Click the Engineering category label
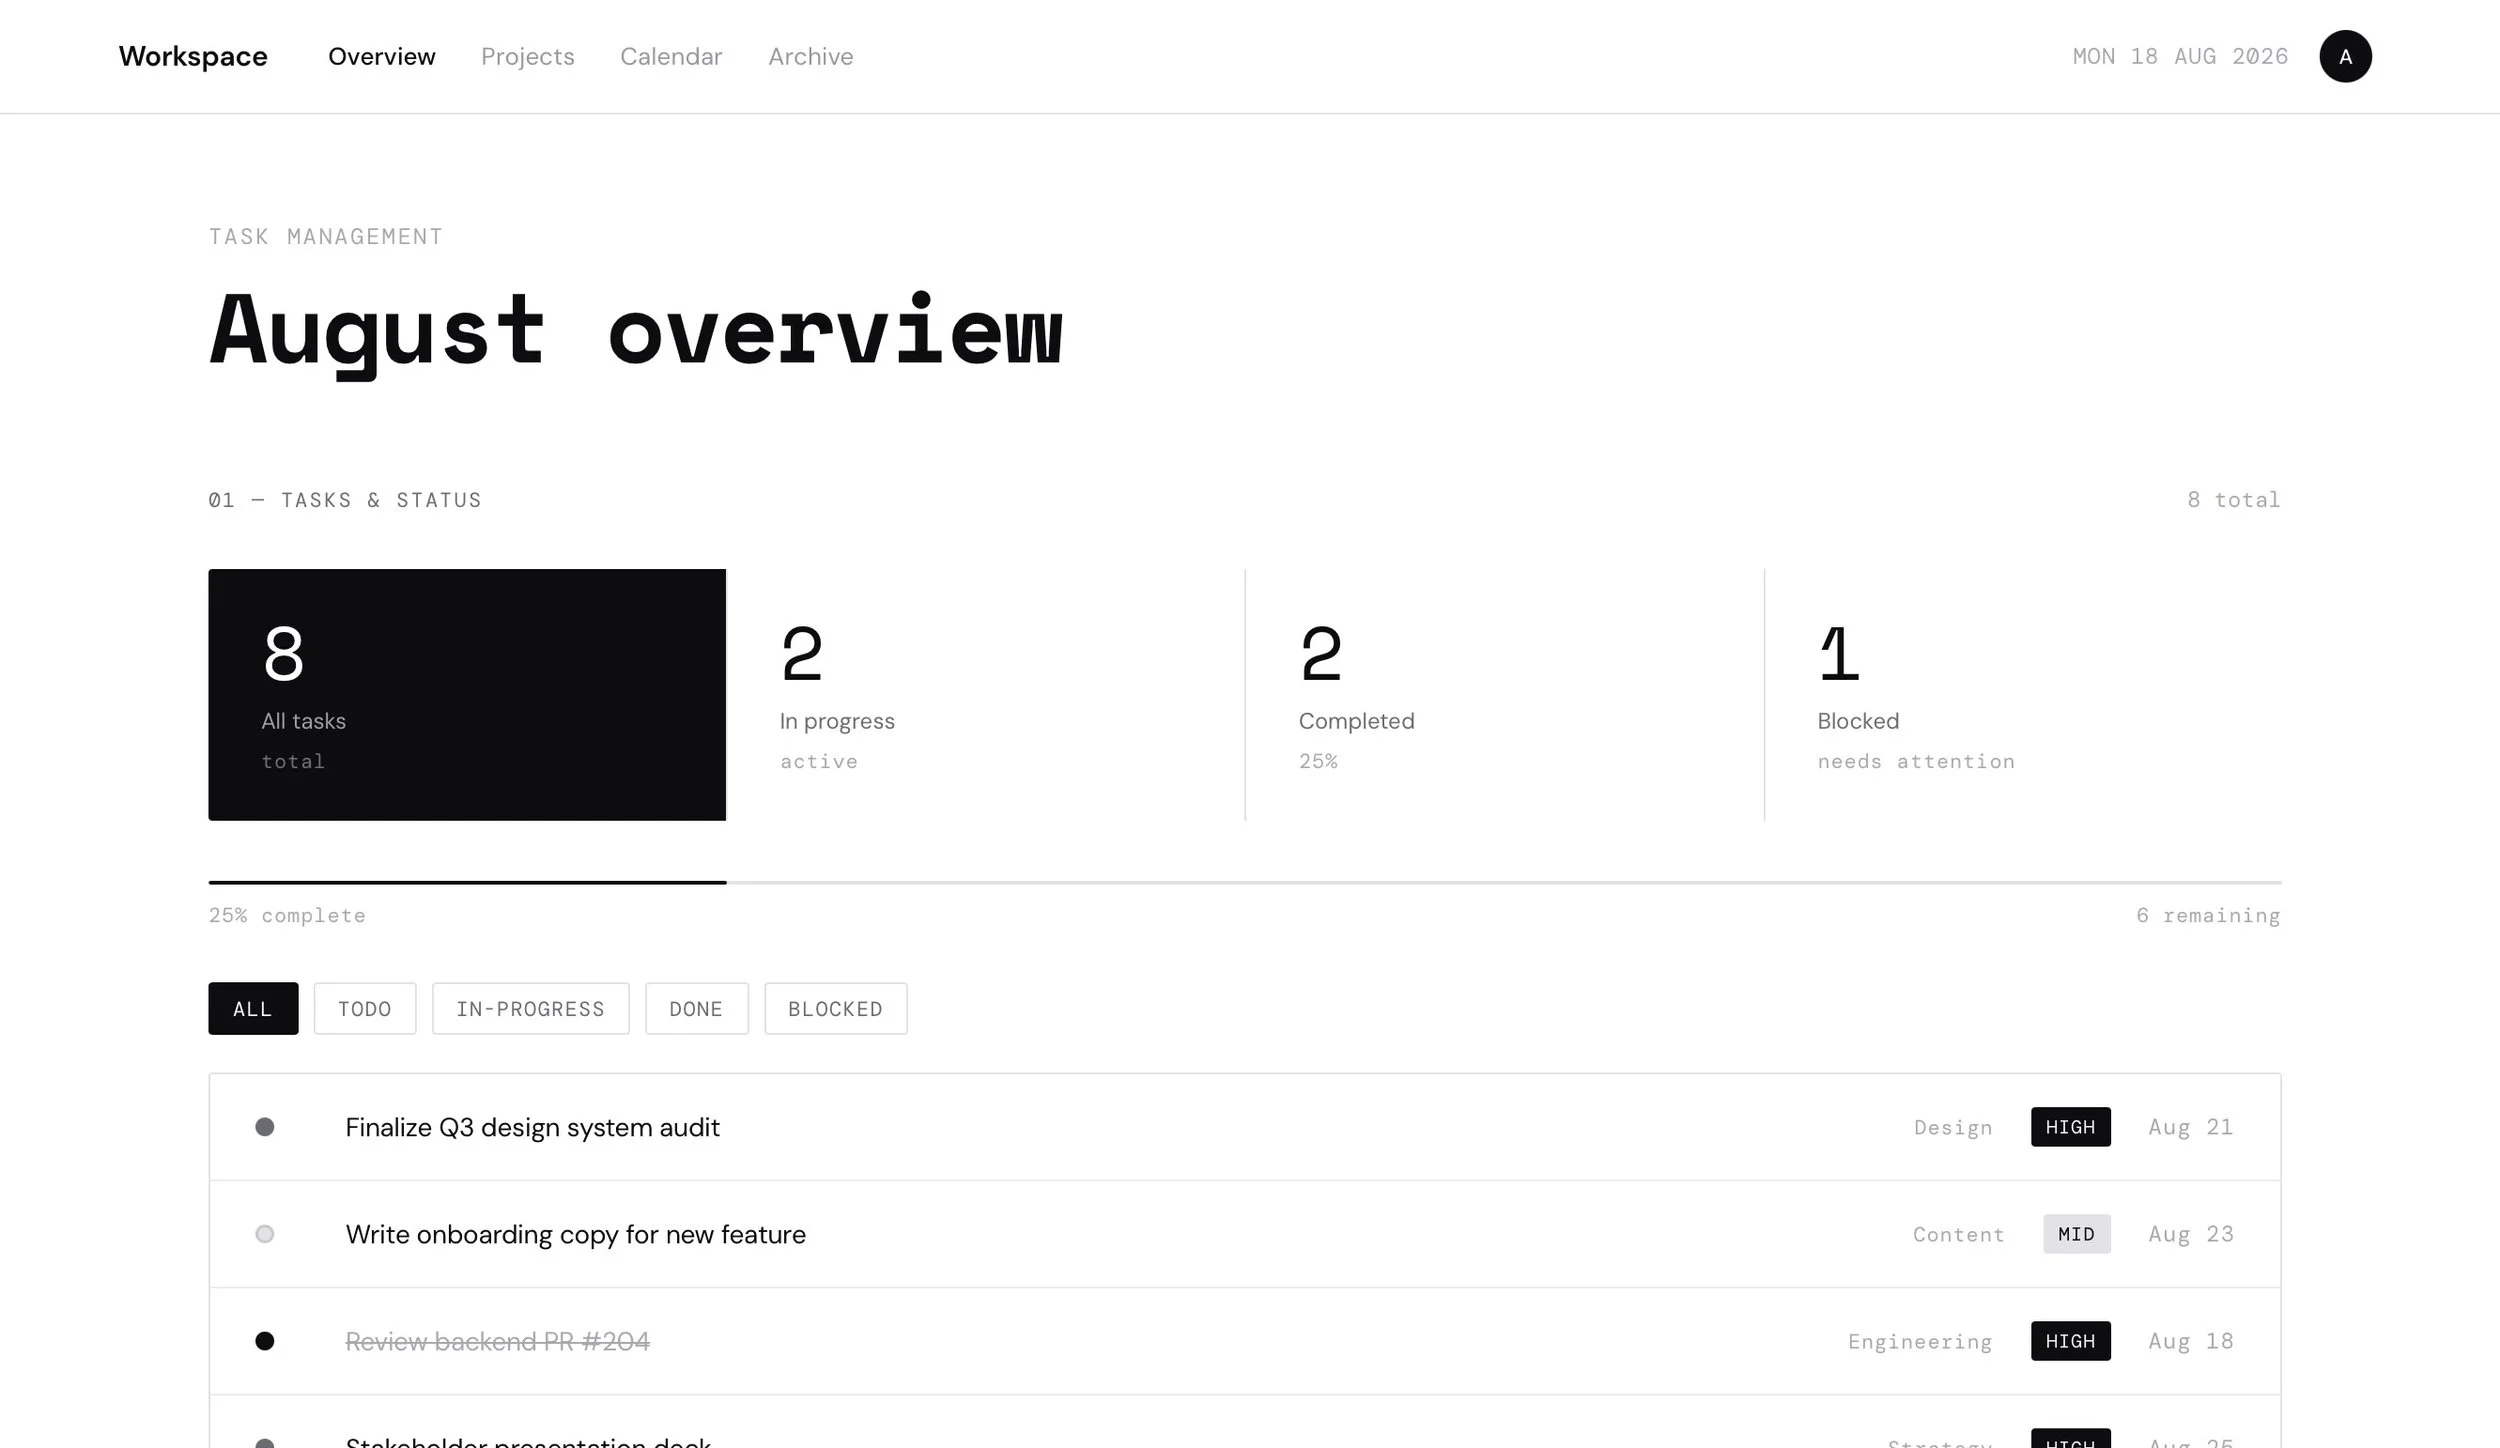Screen dimensions: 2500x1448 click(1920, 1342)
